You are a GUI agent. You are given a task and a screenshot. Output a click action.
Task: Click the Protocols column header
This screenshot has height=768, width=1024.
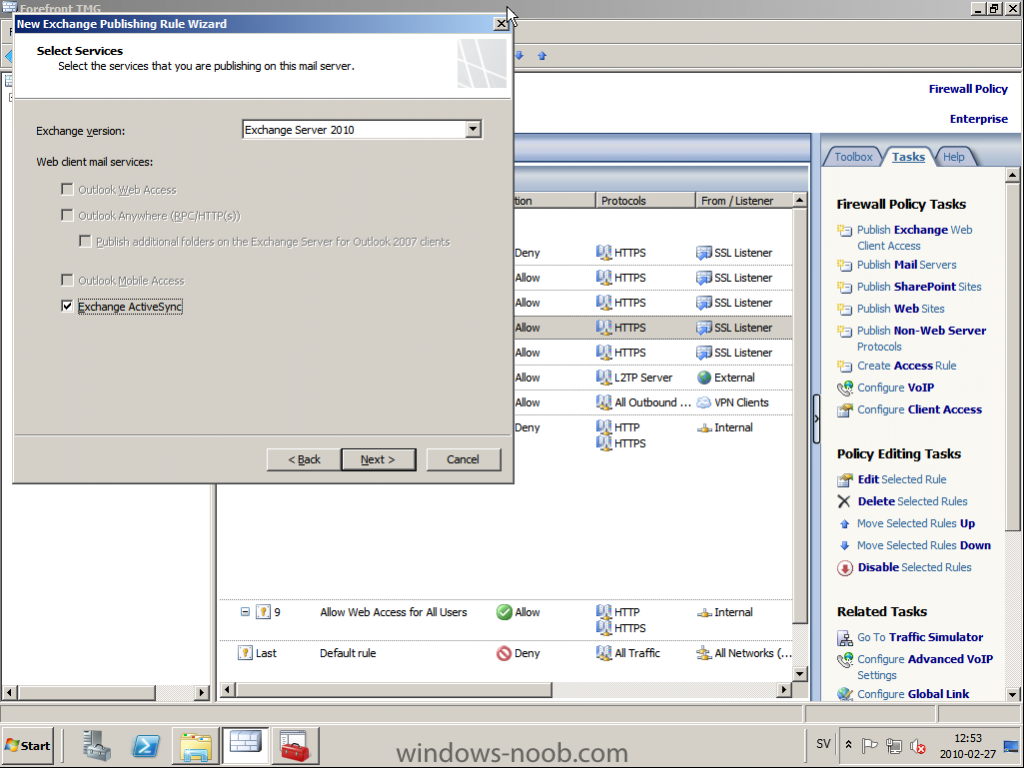(x=645, y=200)
